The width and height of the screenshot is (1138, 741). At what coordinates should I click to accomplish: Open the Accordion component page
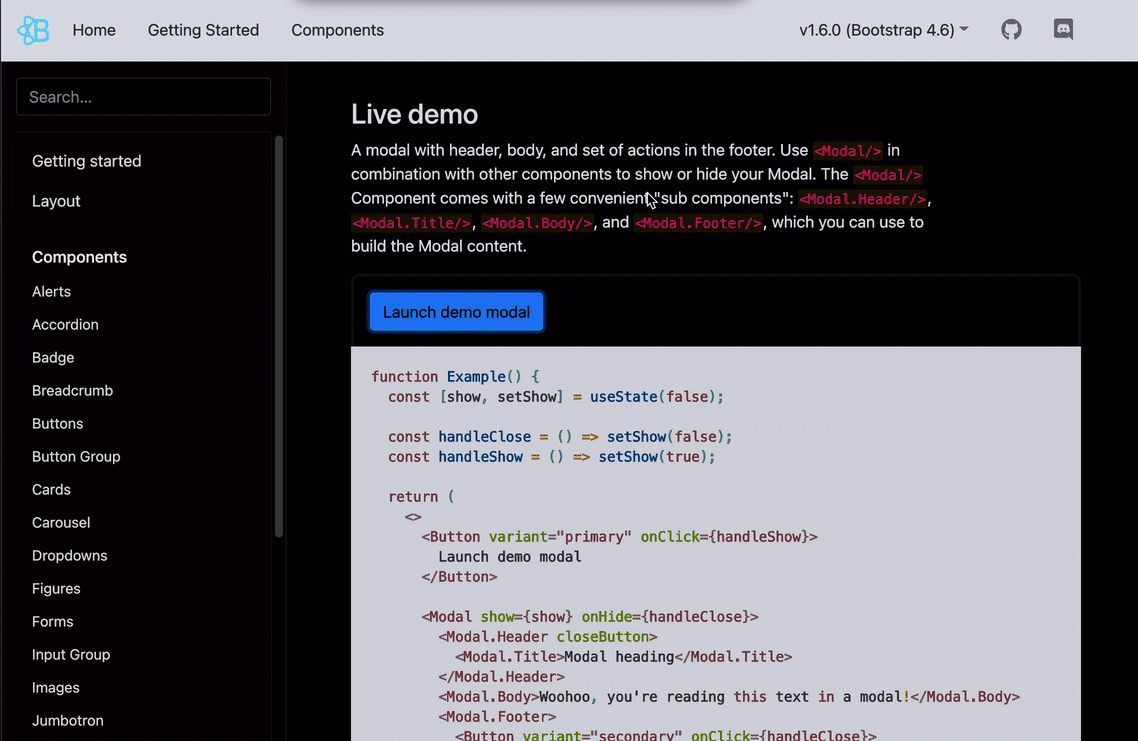coord(65,324)
